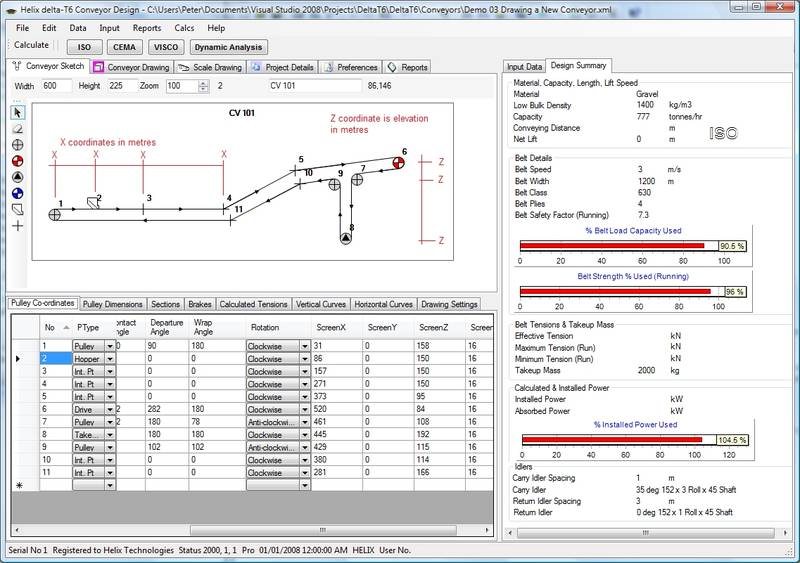This screenshot has width=800, height=563.
Task: Pick the take-up pulley tool (triangle circle)
Action: 18,177
